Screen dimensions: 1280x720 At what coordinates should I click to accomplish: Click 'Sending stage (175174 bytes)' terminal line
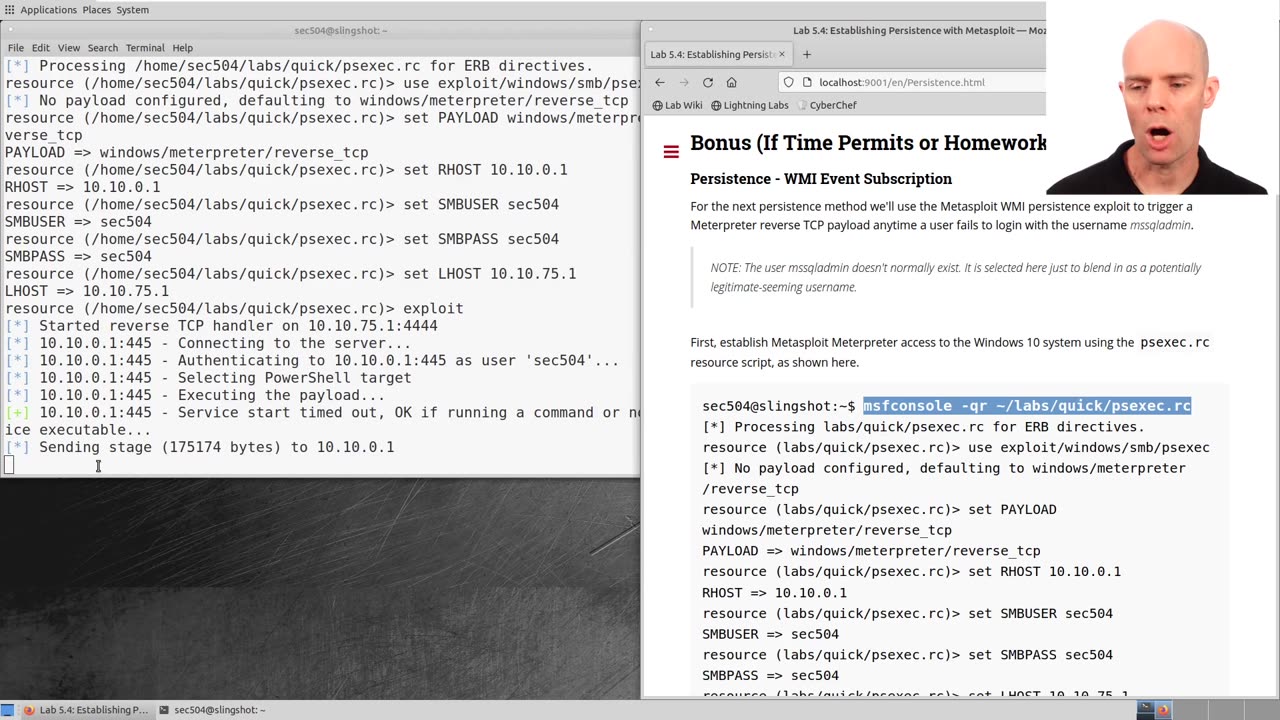200,447
